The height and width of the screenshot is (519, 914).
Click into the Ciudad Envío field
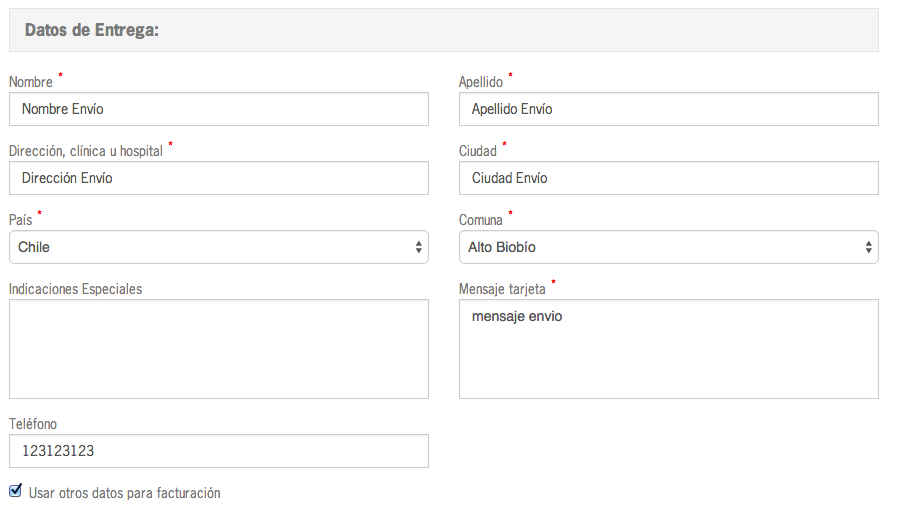click(668, 178)
